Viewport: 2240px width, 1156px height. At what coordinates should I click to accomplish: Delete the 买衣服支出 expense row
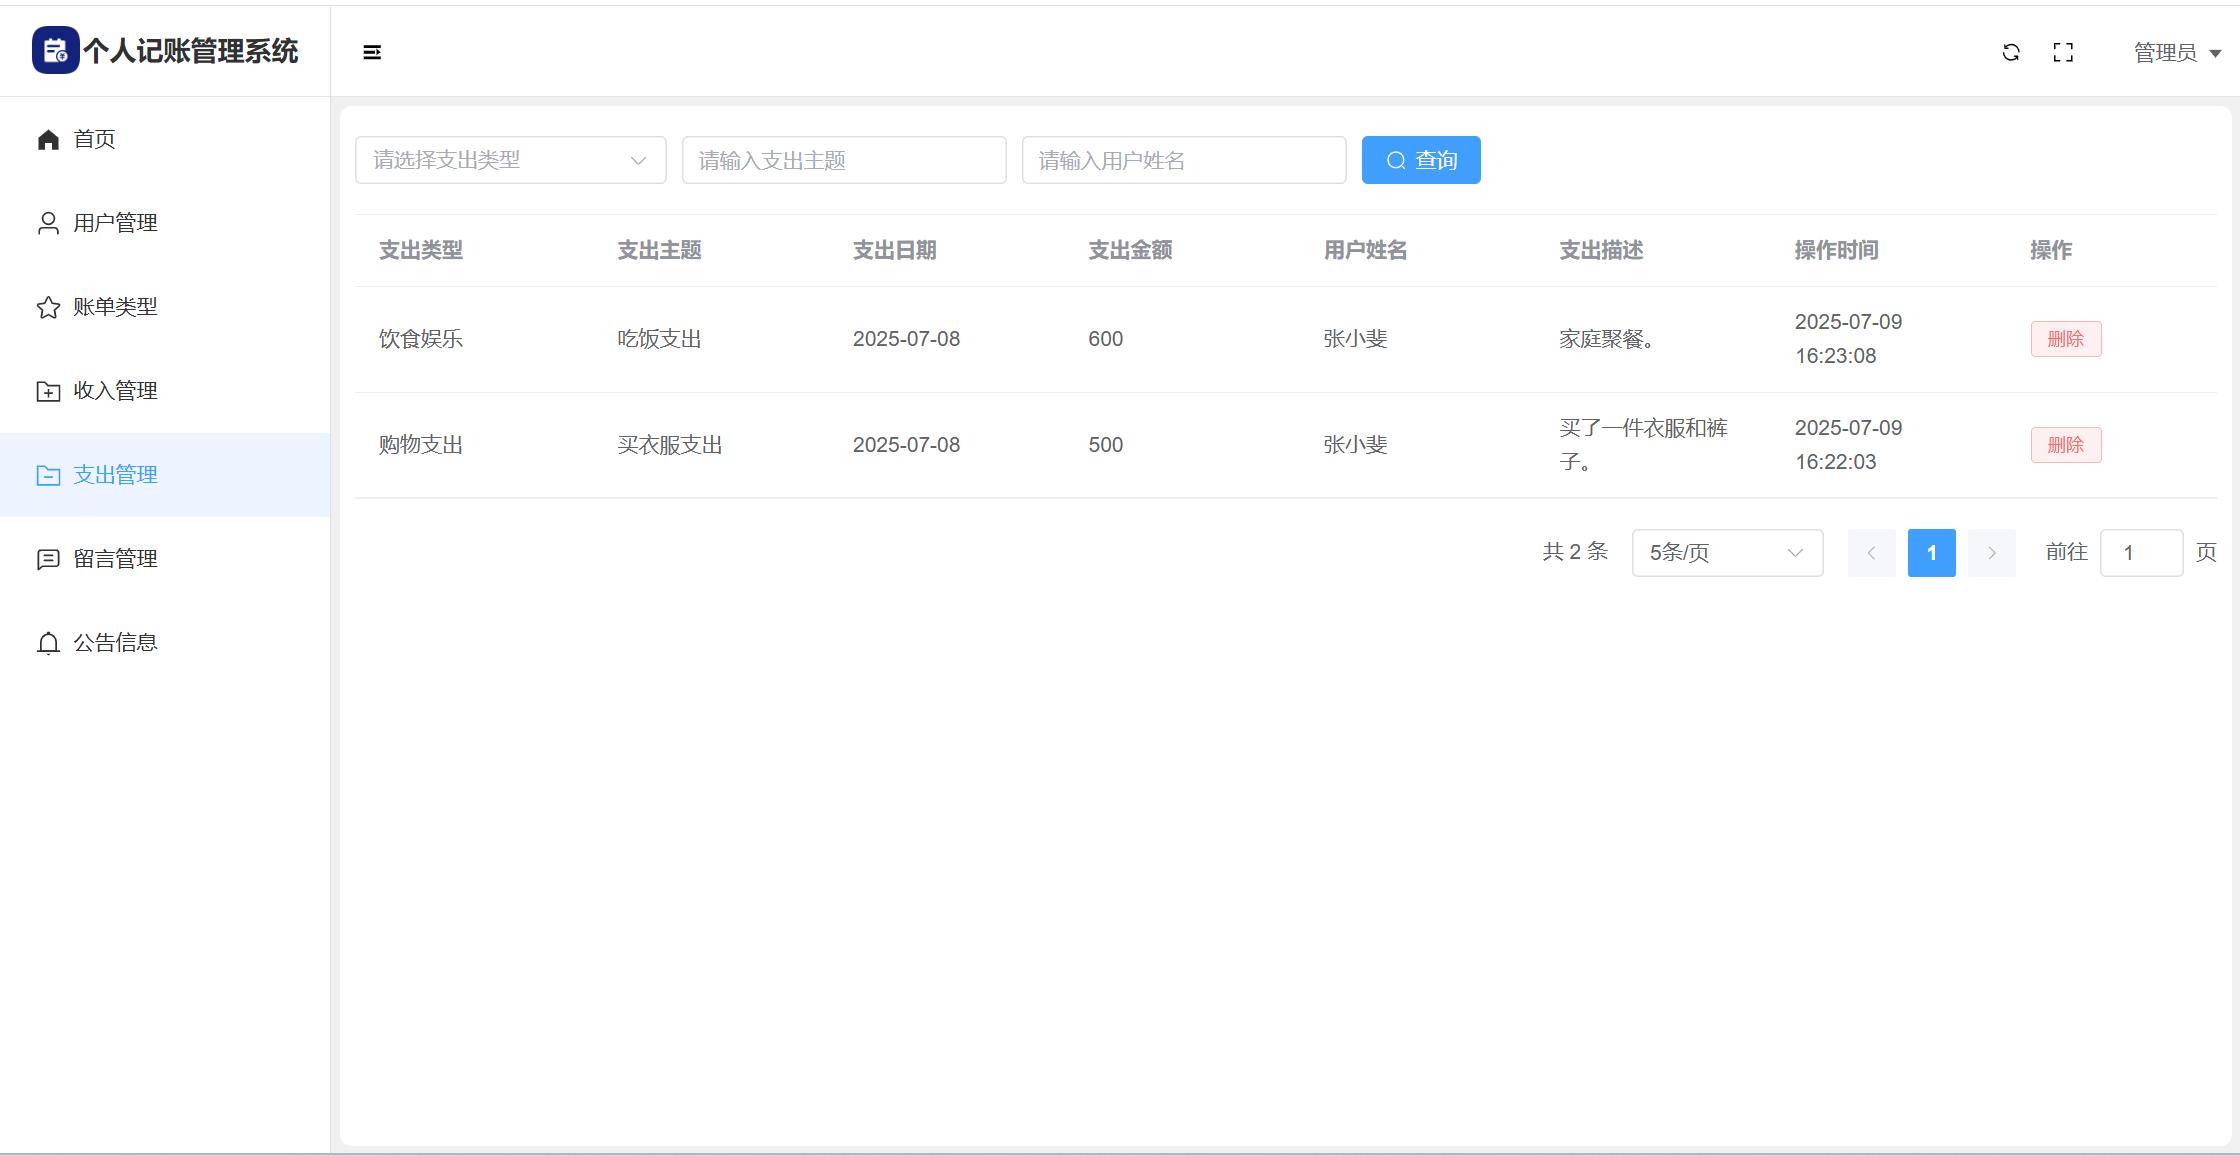tap(2065, 445)
